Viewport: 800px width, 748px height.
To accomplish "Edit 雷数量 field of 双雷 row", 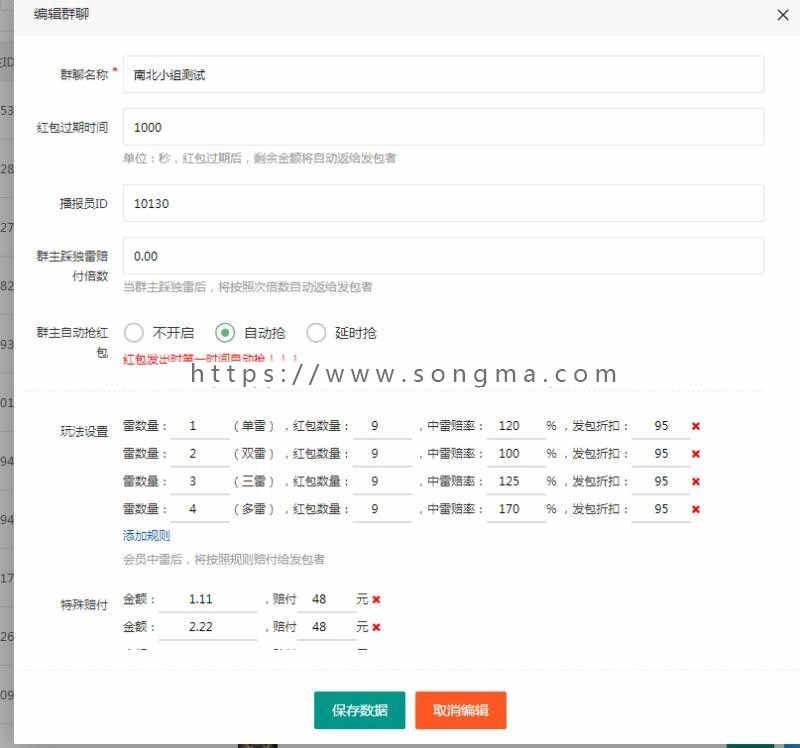I will 200,454.
